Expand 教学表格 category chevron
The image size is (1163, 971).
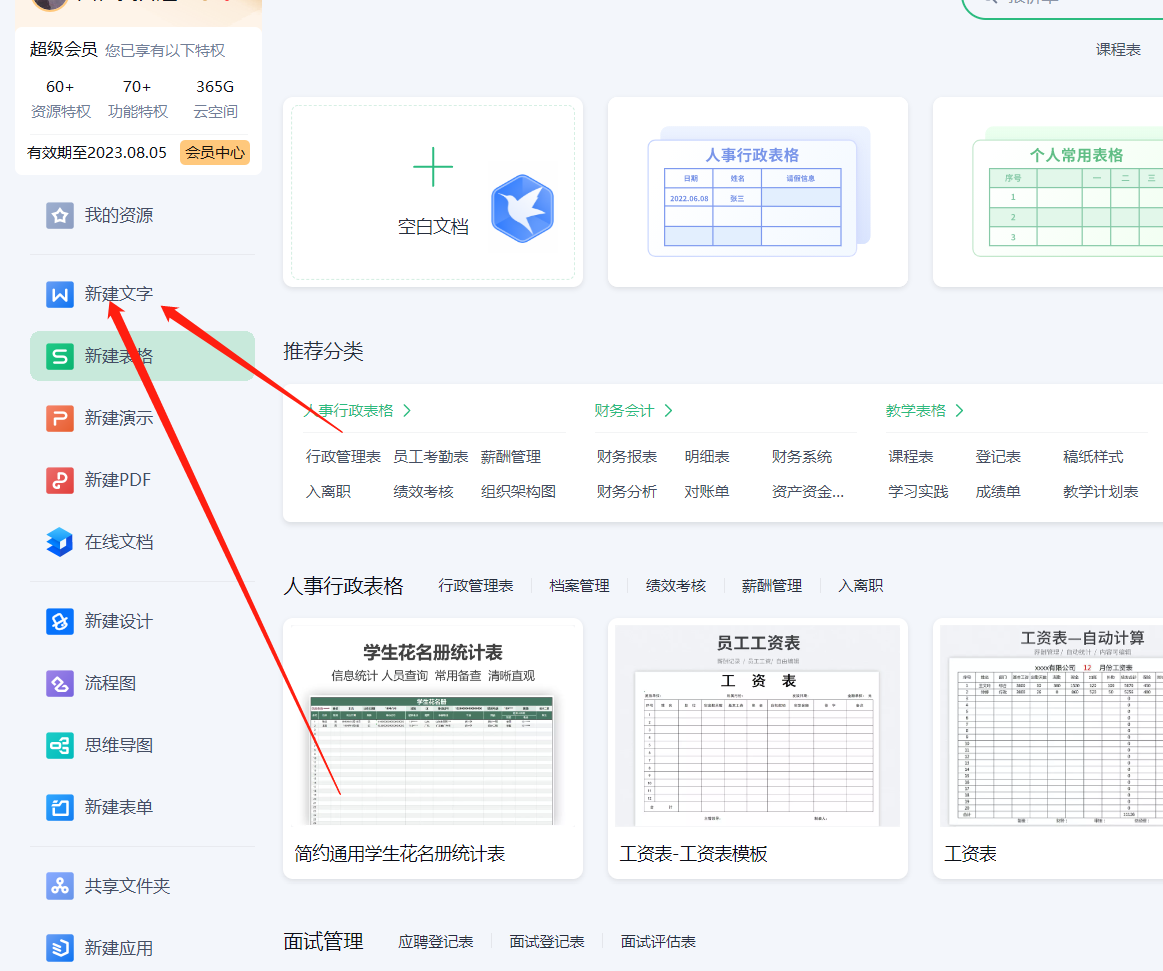pyautogui.click(x=960, y=411)
